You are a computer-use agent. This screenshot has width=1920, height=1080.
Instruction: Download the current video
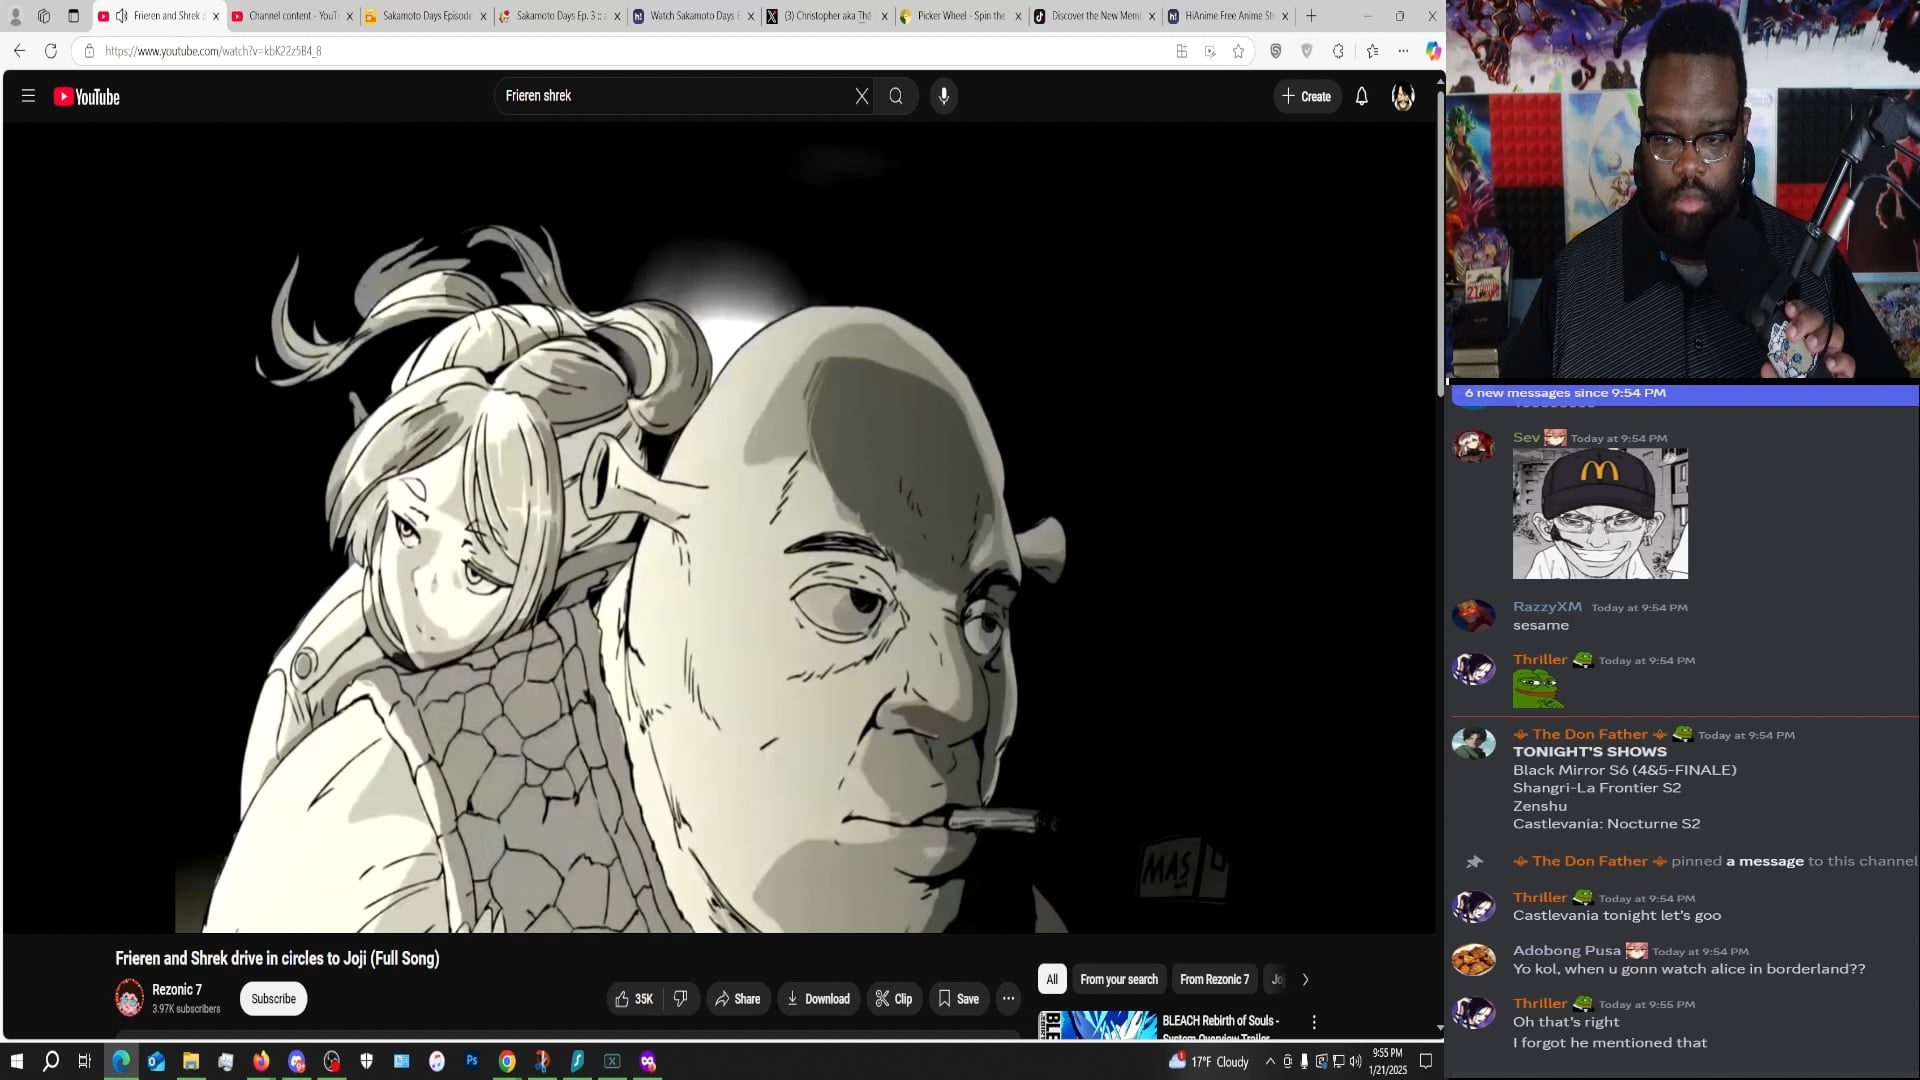[x=819, y=999]
